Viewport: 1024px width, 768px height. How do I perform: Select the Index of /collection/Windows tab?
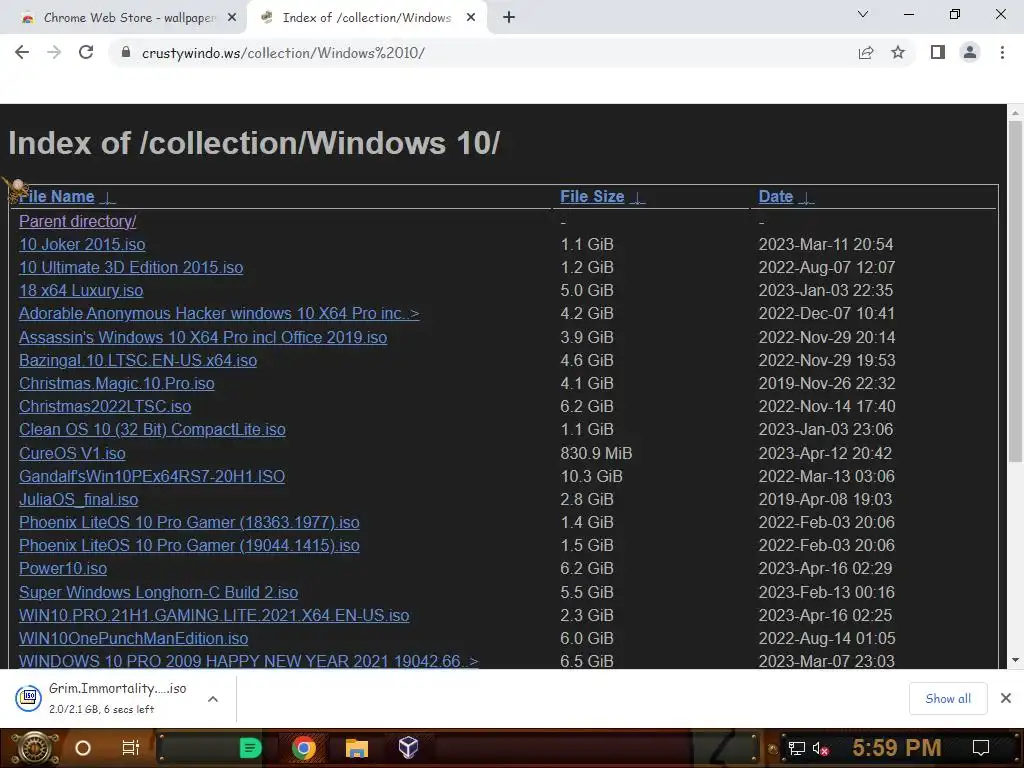[x=366, y=18]
